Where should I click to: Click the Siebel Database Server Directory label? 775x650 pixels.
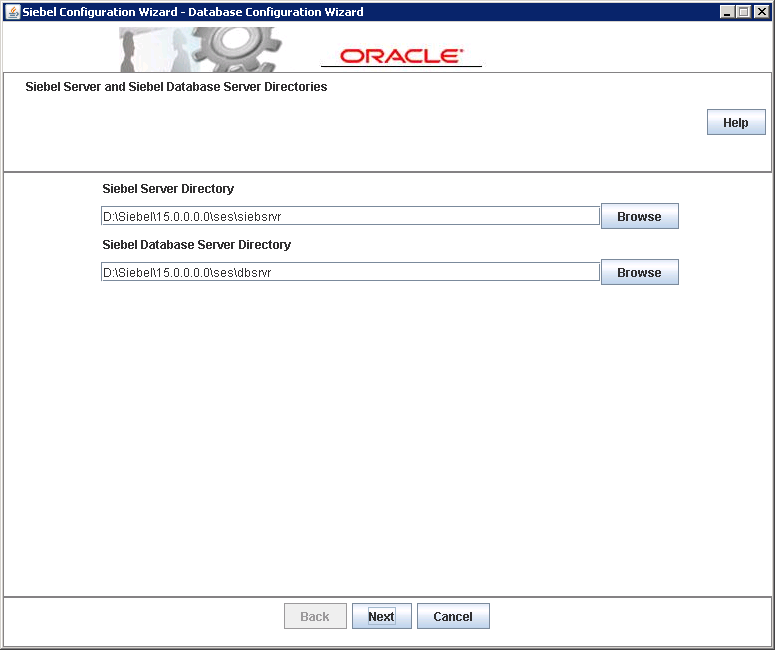pos(197,245)
